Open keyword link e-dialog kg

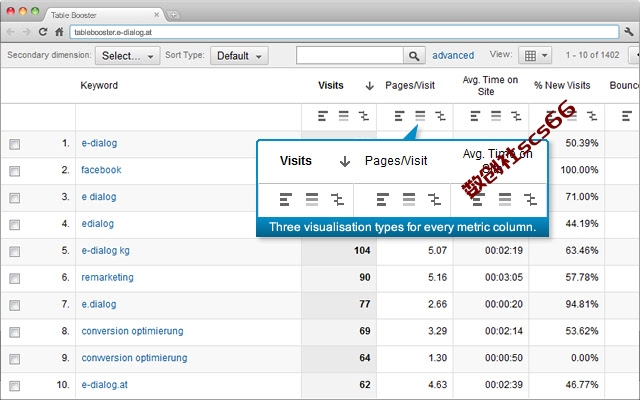click(105, 251)
